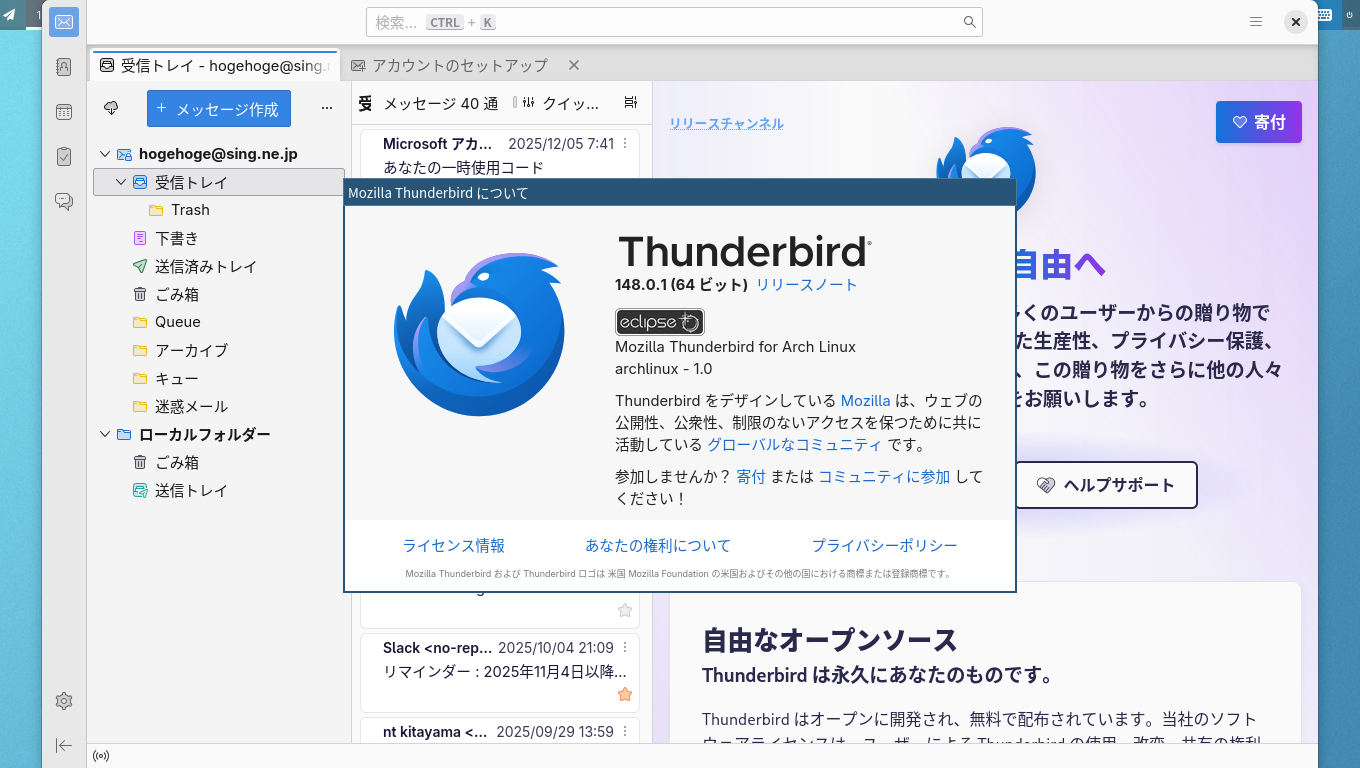Open the コミュニティに参加 link
Screen dimensions: 1360x768
[x=884, y=477]
